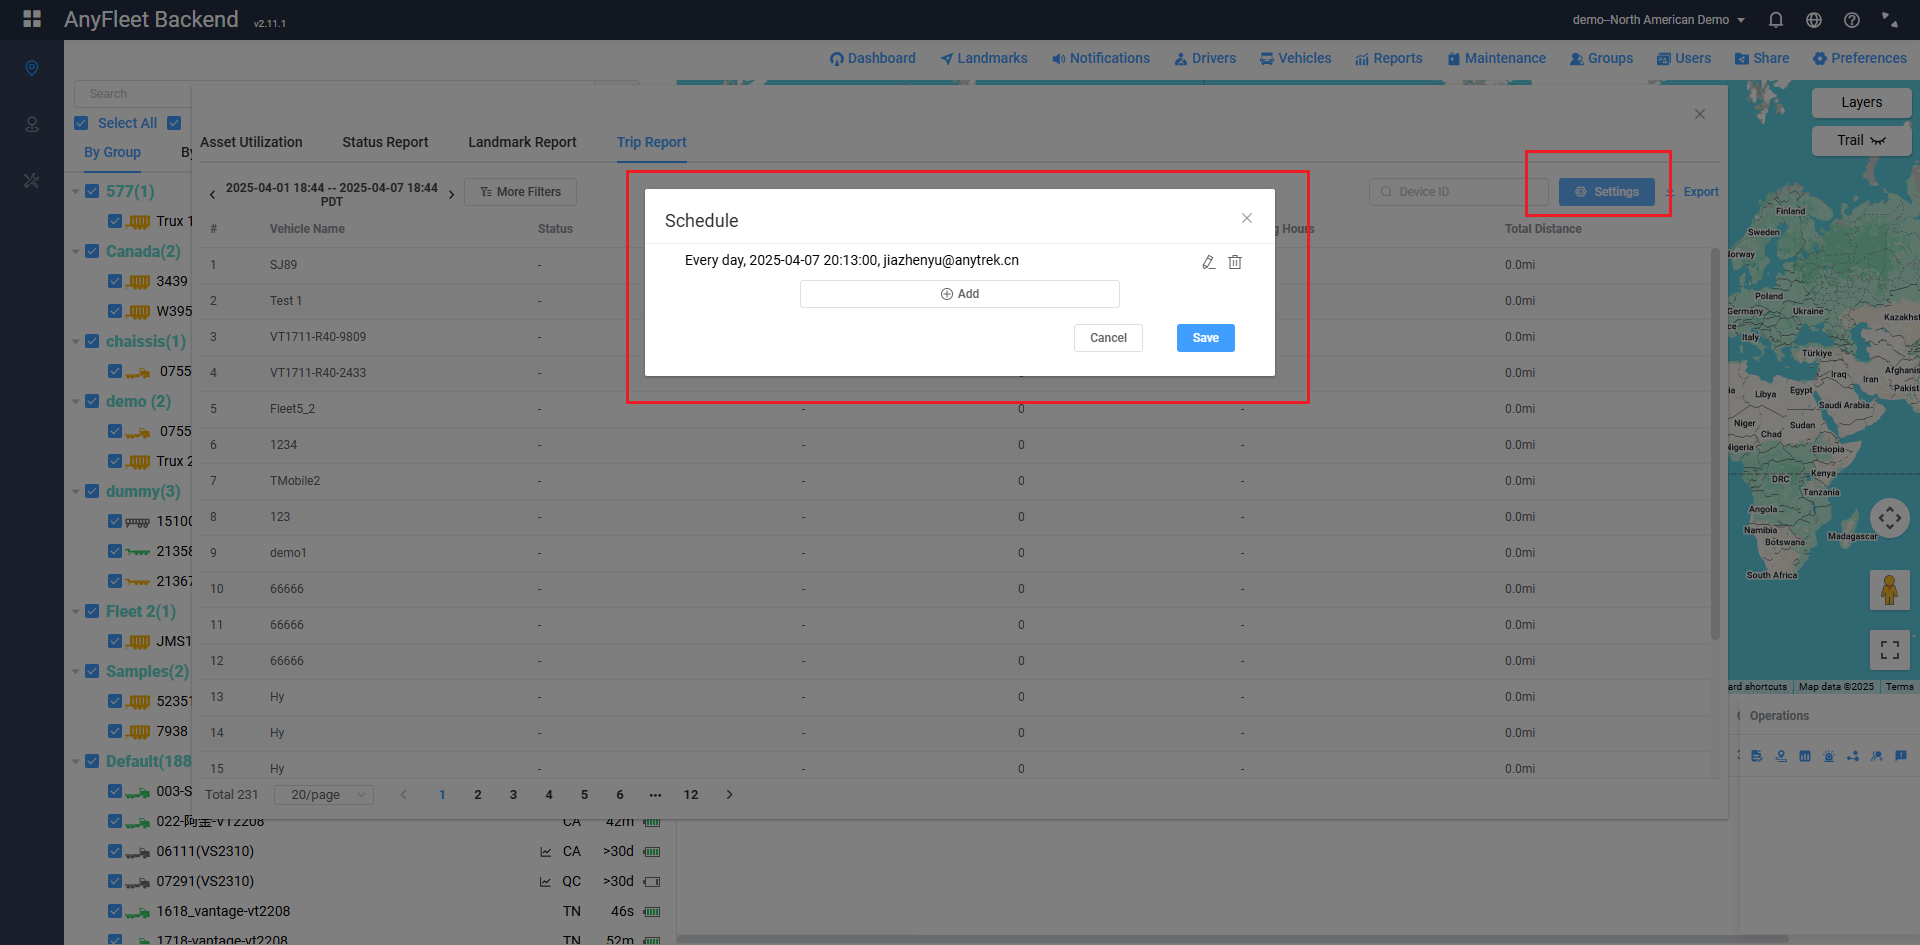Screen dimensions: 1920x945
Task: Edit the scheduled email entry
Action: pos(1208,262)
